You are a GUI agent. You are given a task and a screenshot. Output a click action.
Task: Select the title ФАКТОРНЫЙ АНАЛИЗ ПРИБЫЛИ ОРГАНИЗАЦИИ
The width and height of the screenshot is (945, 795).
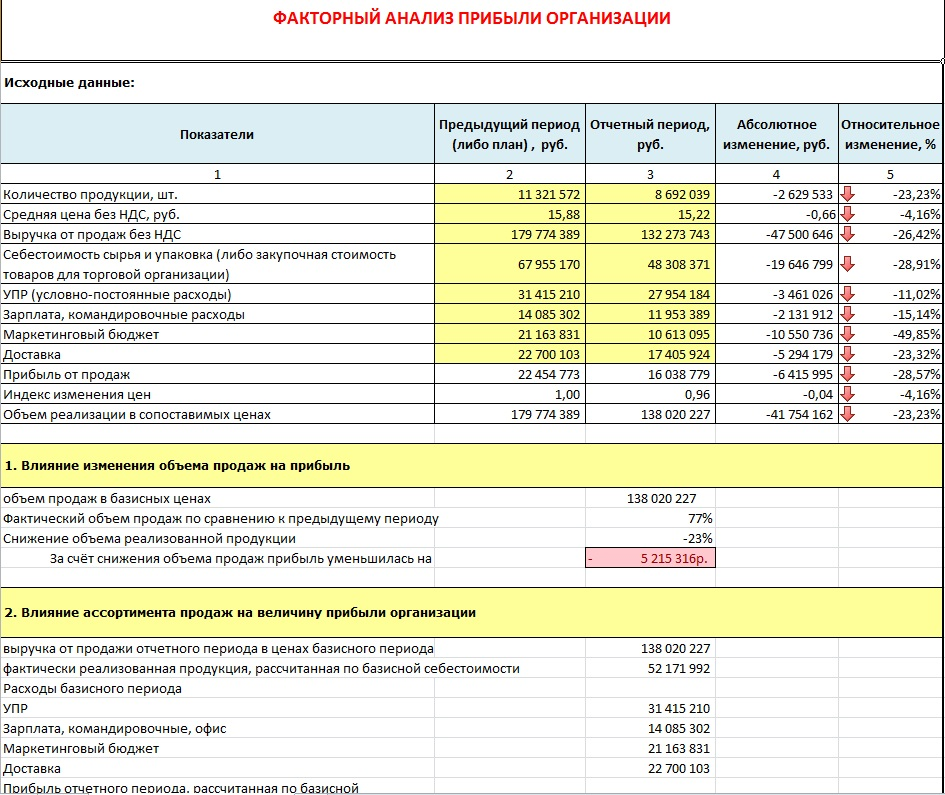(x=471, y=18)
